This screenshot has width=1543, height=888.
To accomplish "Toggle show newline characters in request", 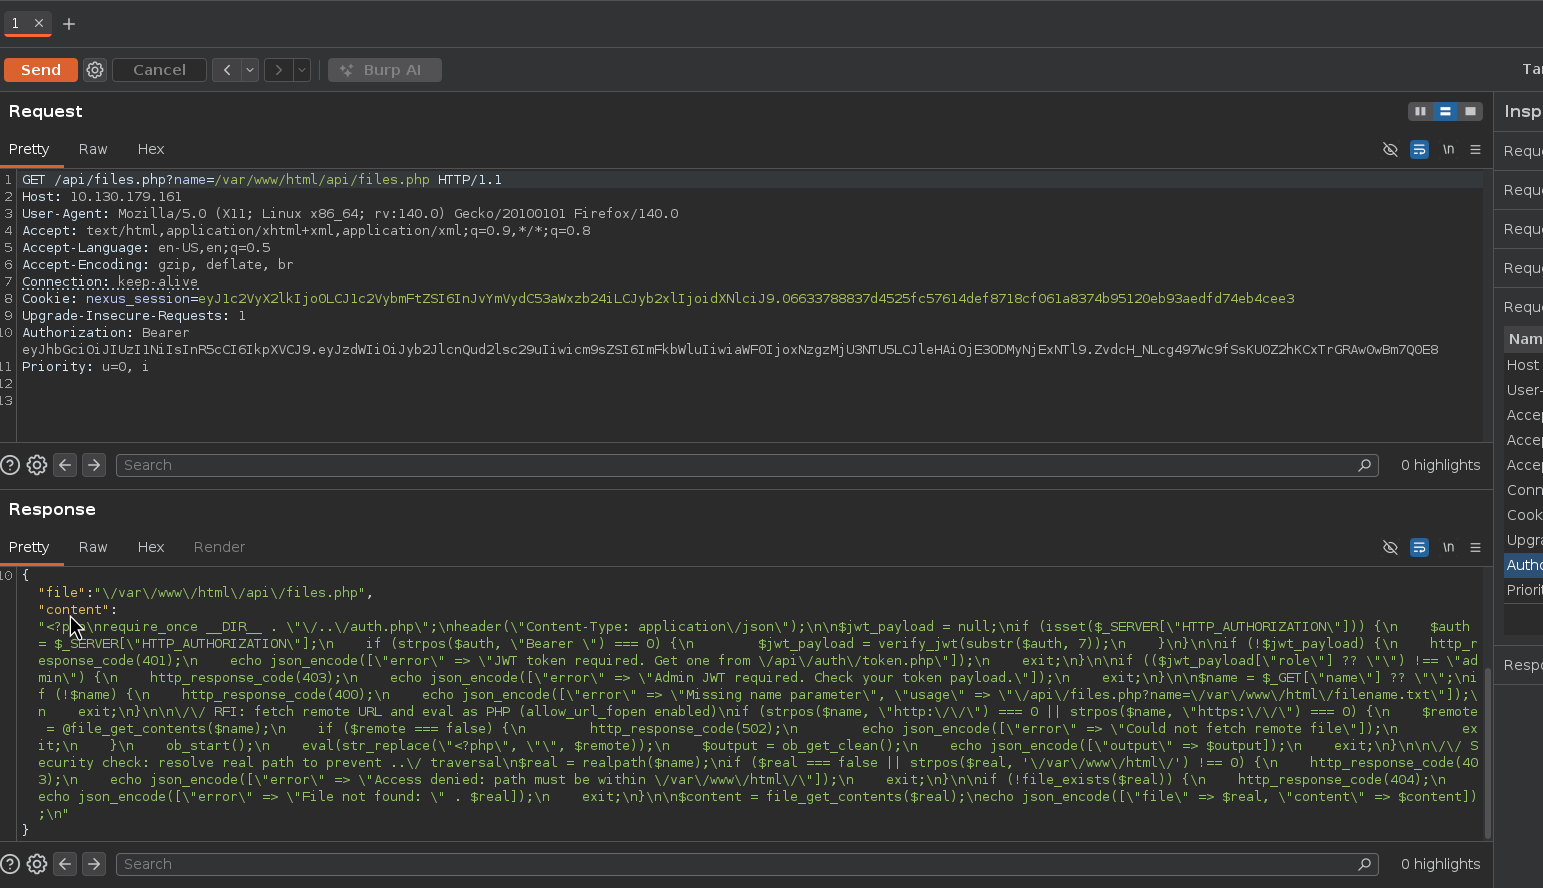I will [x=1448, y=149].
